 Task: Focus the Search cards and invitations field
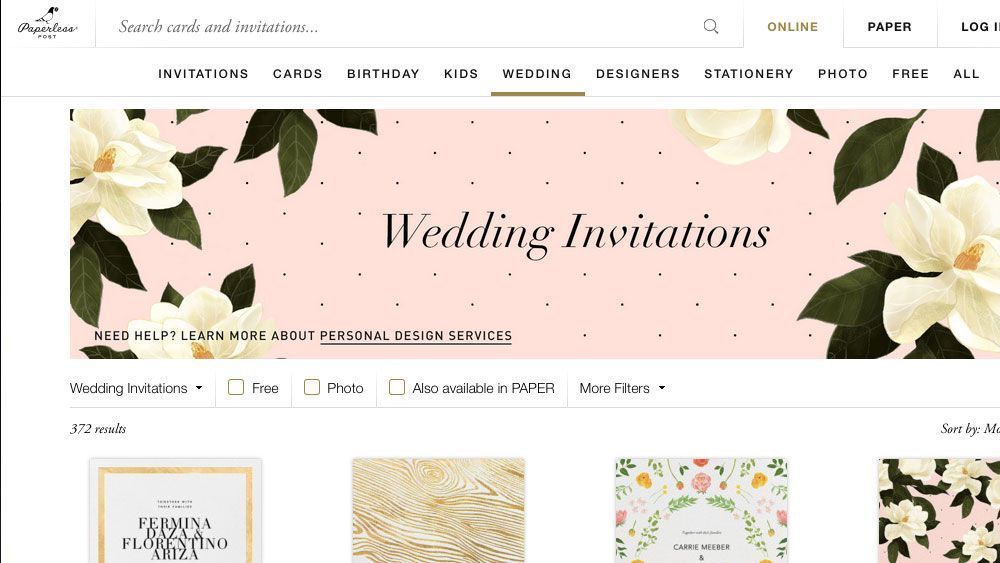[408, 26]
